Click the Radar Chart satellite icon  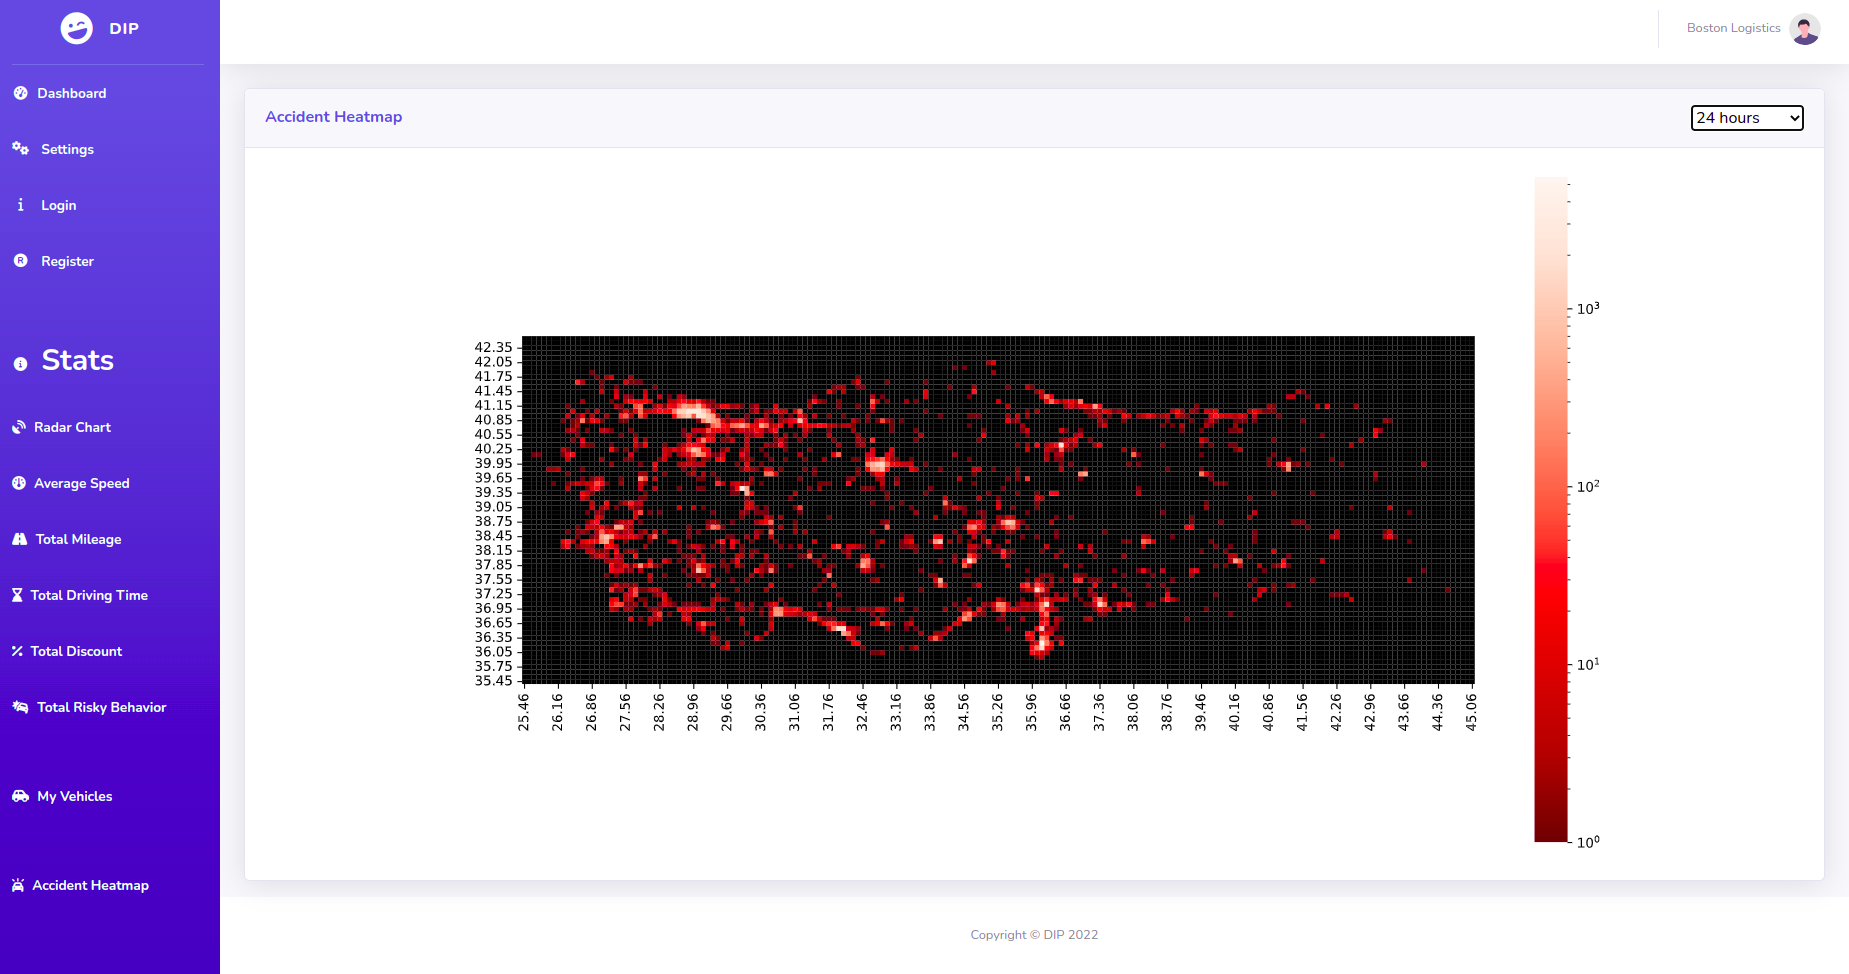tap(19, 427)
